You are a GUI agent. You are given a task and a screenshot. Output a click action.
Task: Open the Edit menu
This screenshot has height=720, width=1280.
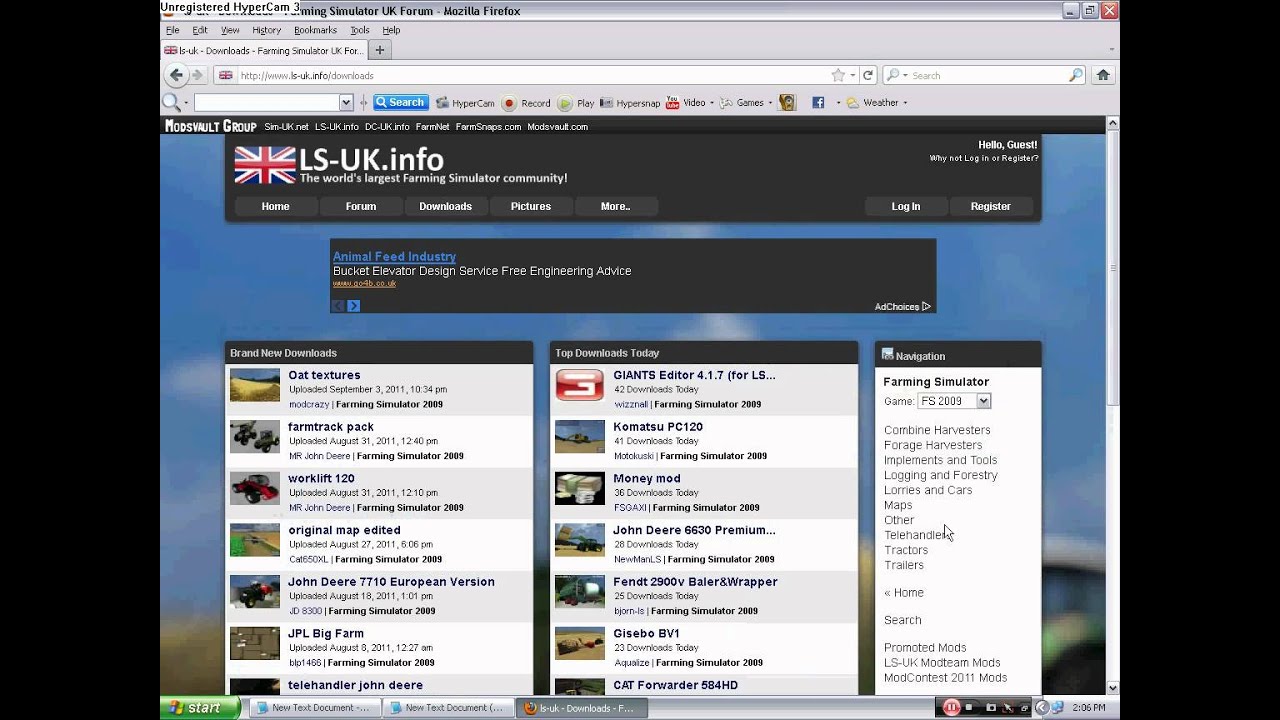[x=200, y=30]
